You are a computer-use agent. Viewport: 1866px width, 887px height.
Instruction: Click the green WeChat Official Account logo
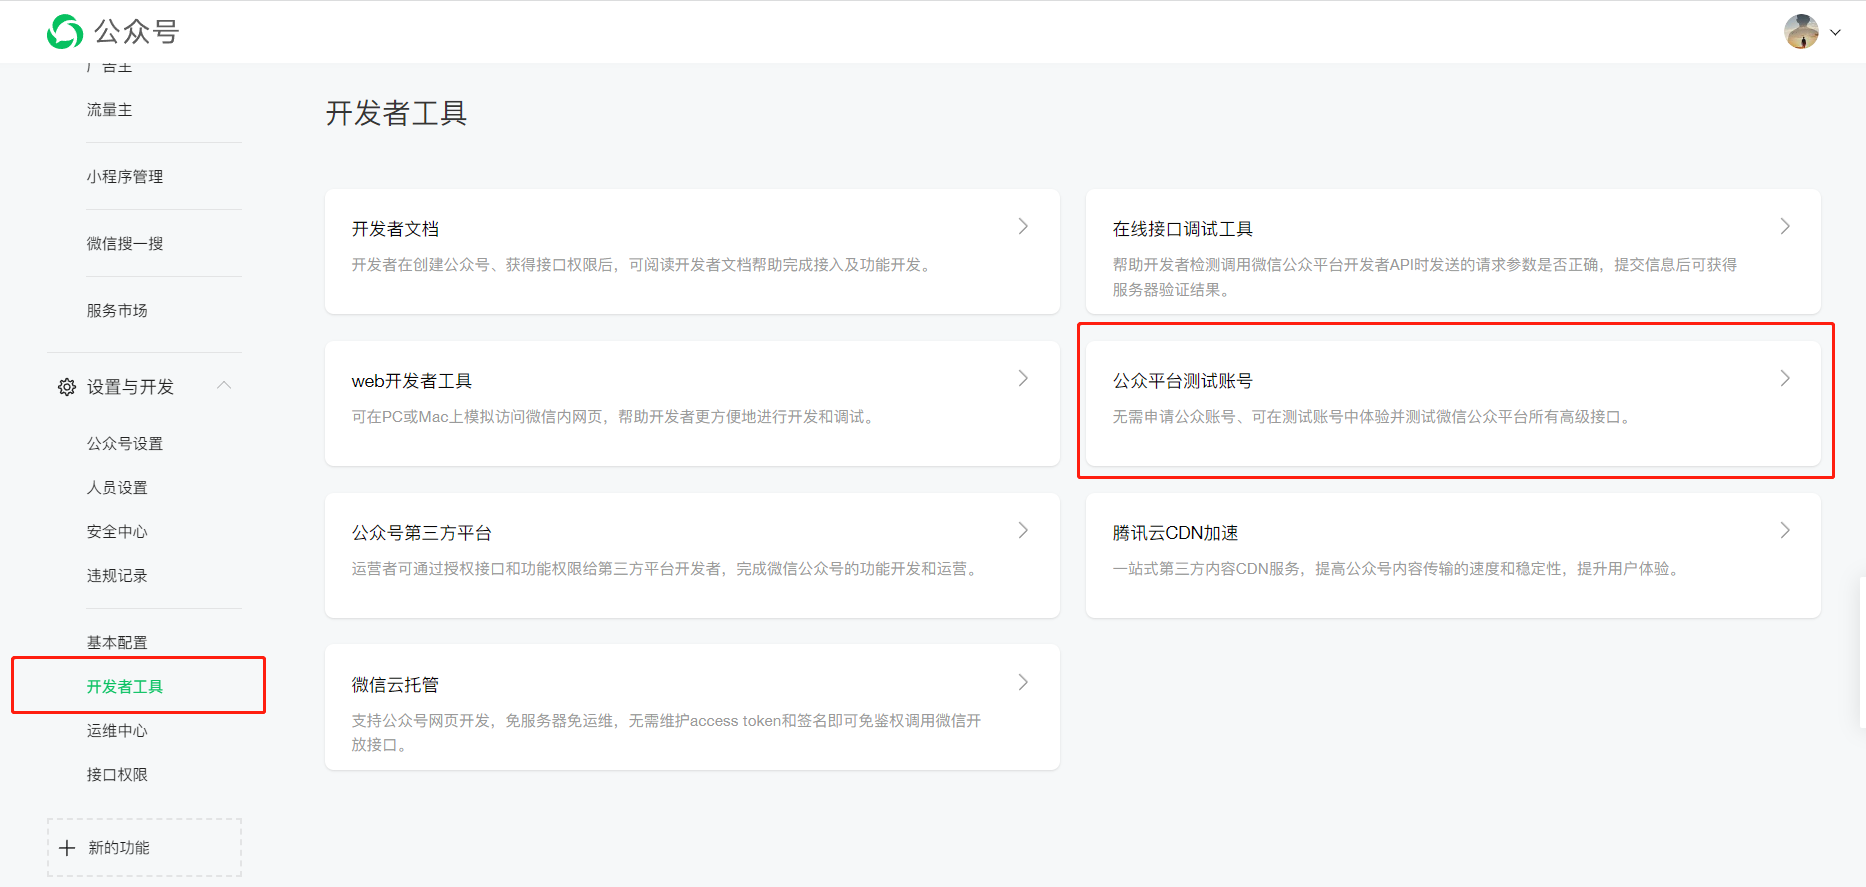[x=65, y=32]
